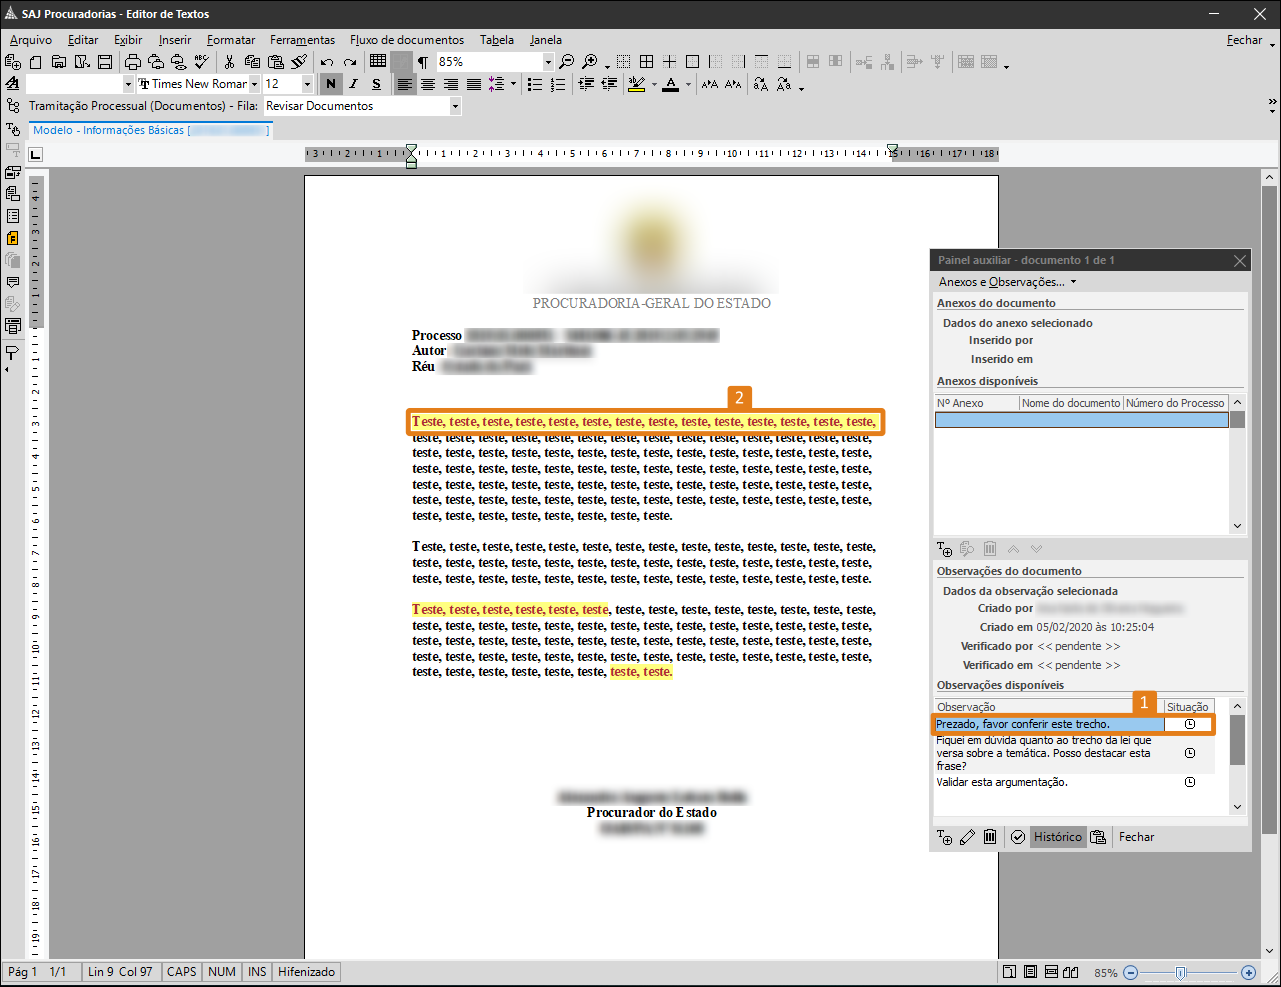Toggle paragraph marks visibility
This screenshot has width=1281, height=987.
[x=422, y=62]
